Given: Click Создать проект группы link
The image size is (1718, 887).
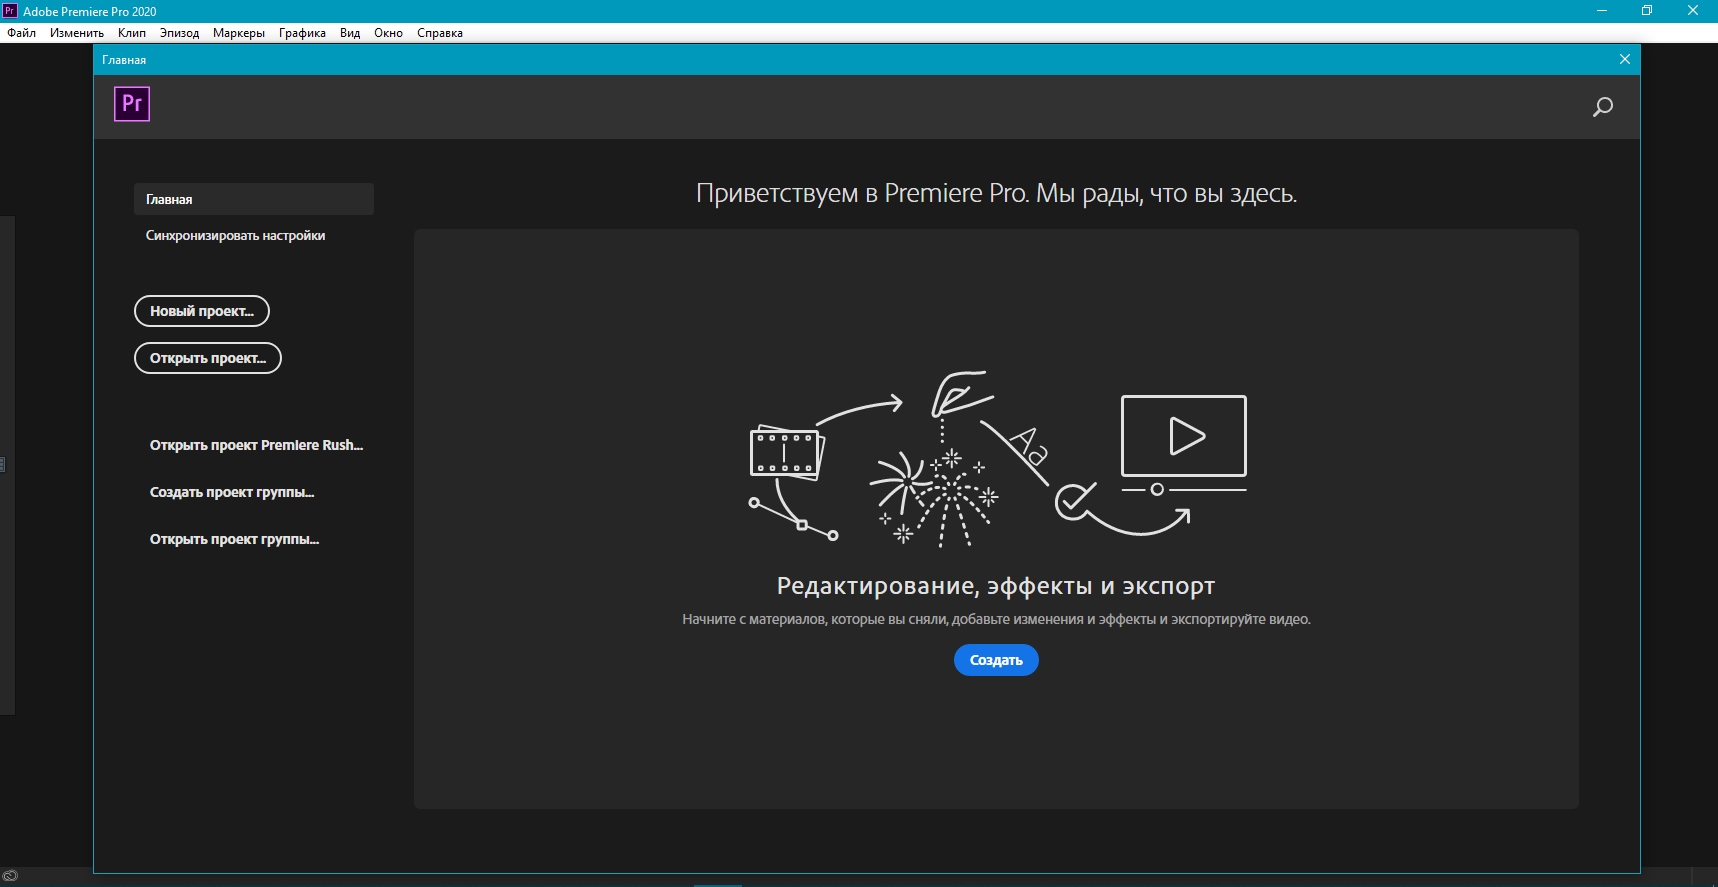Looking at the screenshot, I should (x=232, y=492).
